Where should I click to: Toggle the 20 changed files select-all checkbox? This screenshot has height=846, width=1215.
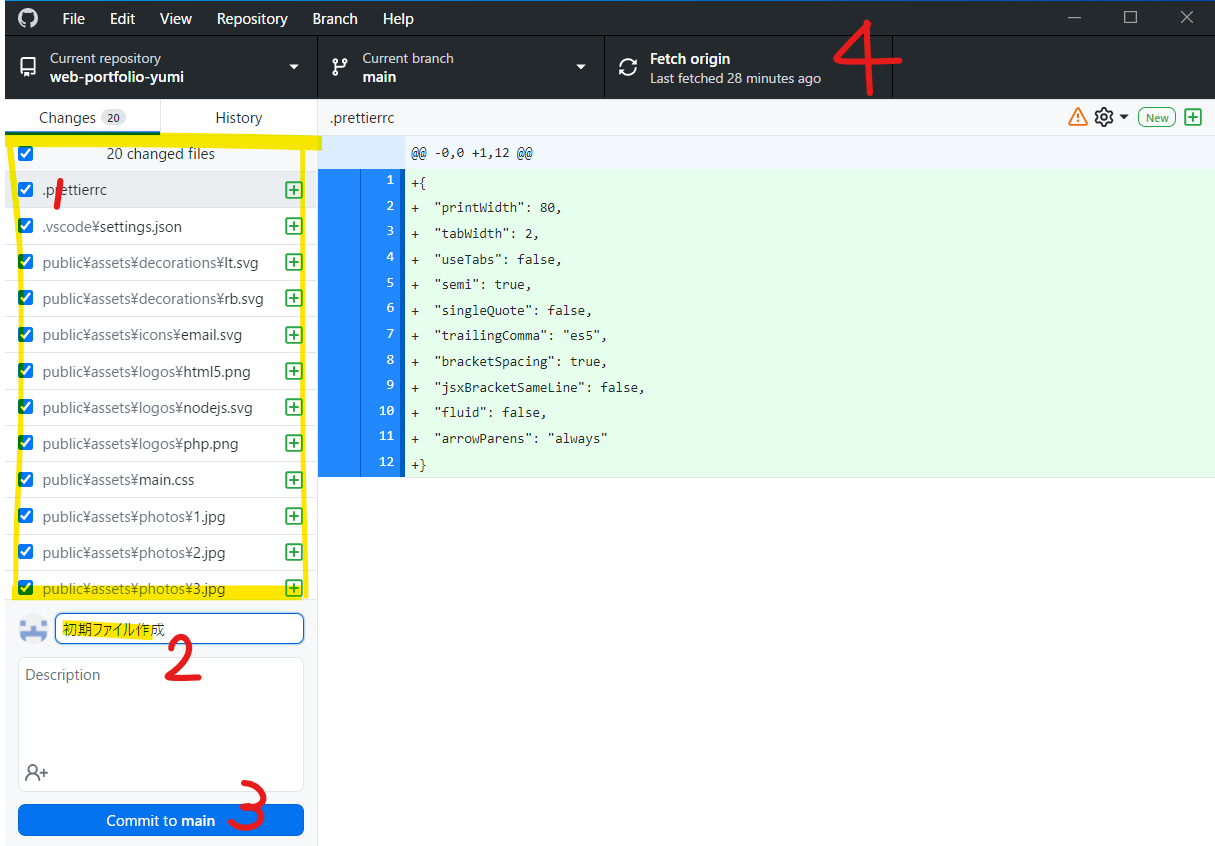pyautogui.click(x=26, y=154)
